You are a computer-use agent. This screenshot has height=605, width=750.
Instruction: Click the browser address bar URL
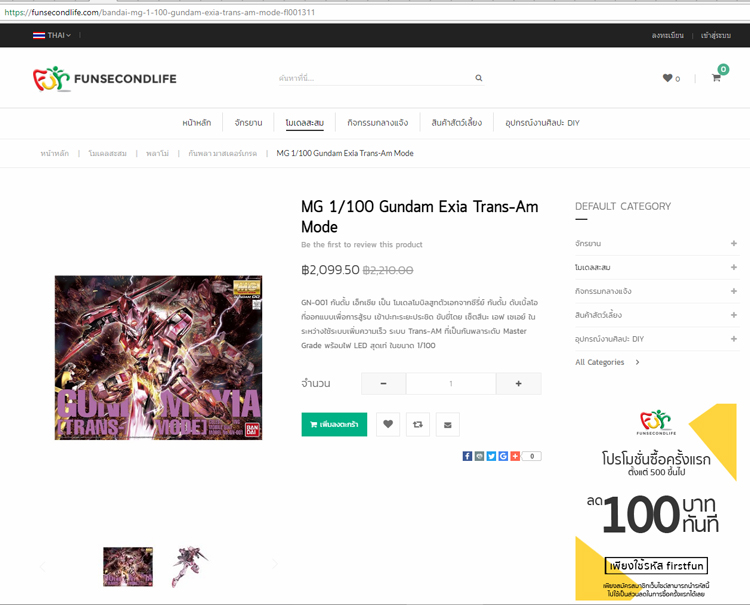coord(160,12)
